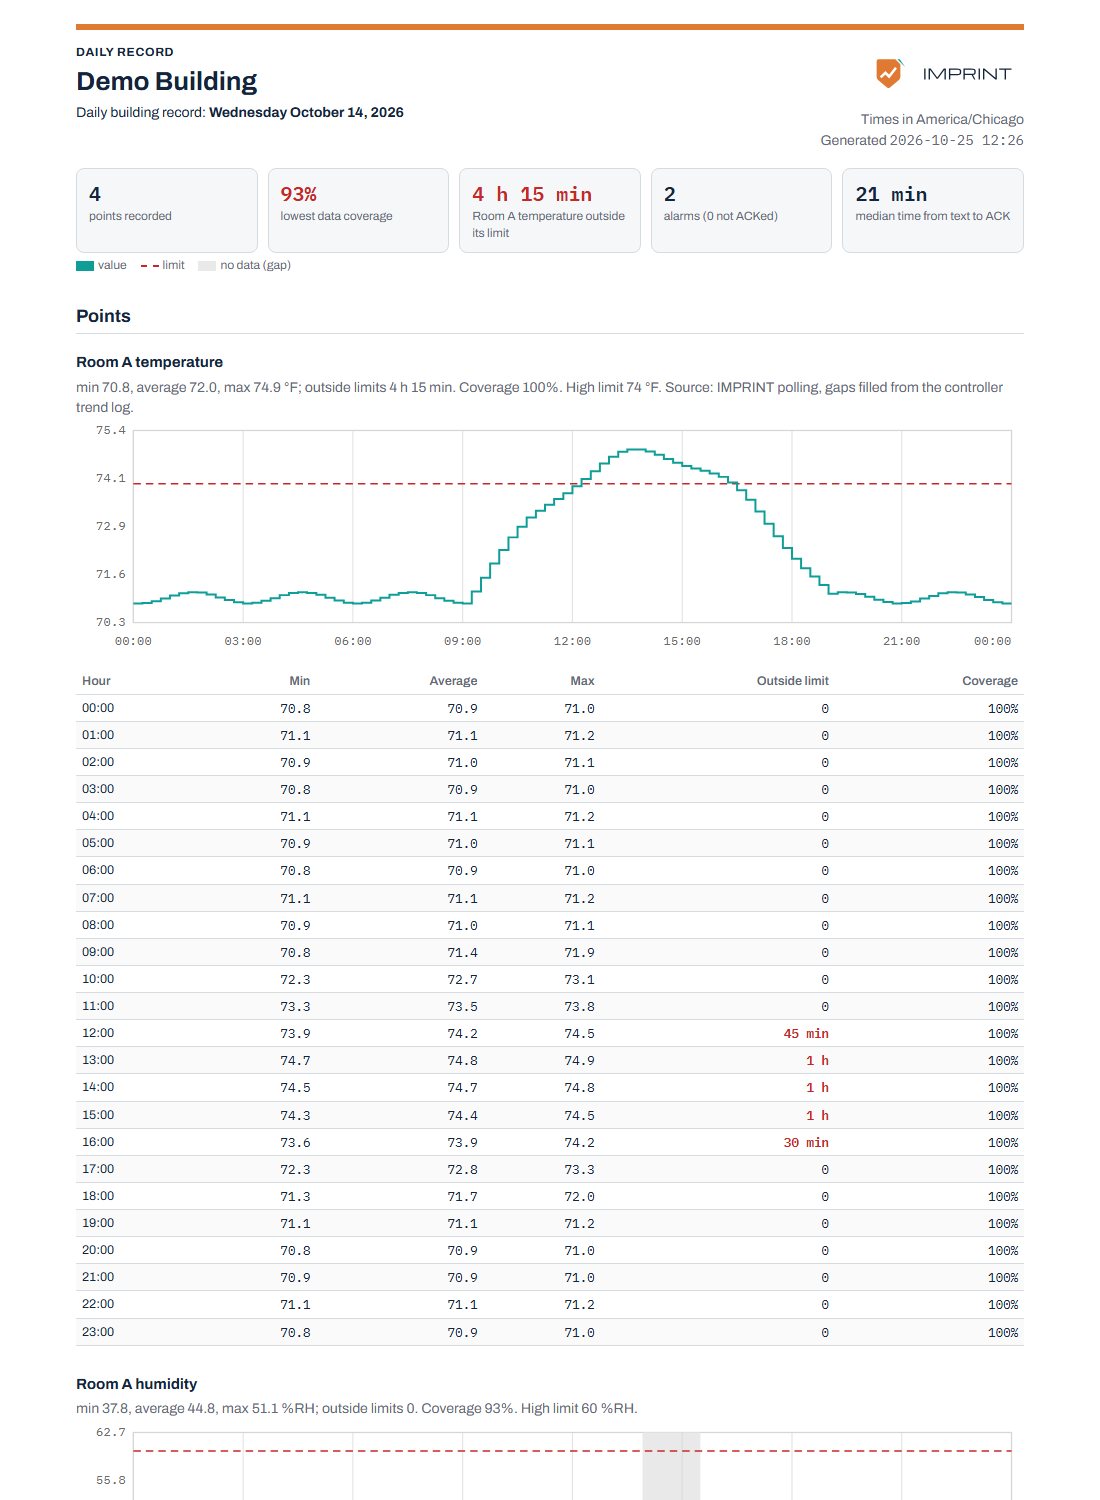Click the teal value legend swatch

(85, 265)
